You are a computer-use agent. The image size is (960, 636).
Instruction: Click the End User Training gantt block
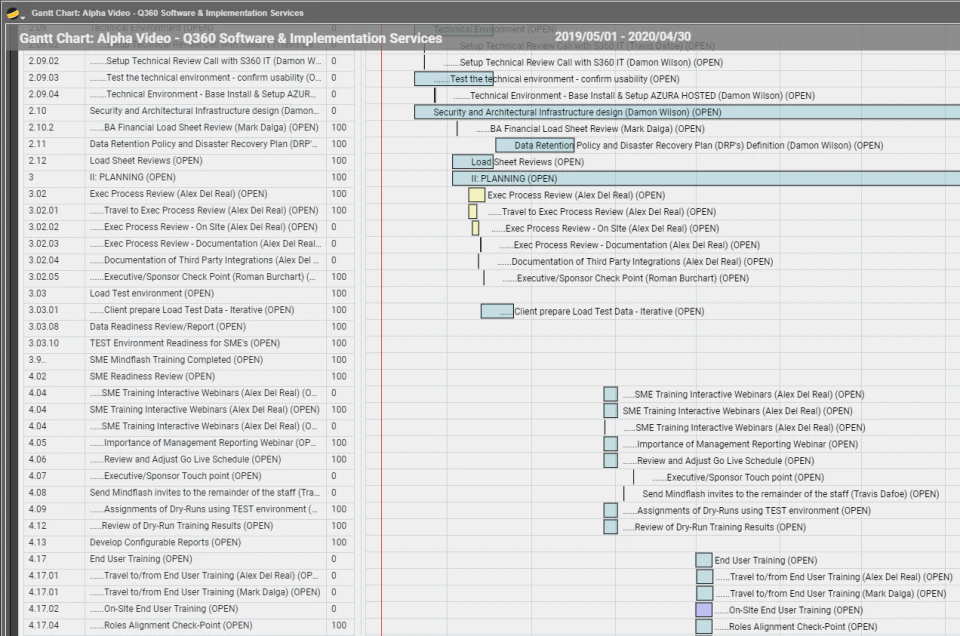[x=704, y=560]
